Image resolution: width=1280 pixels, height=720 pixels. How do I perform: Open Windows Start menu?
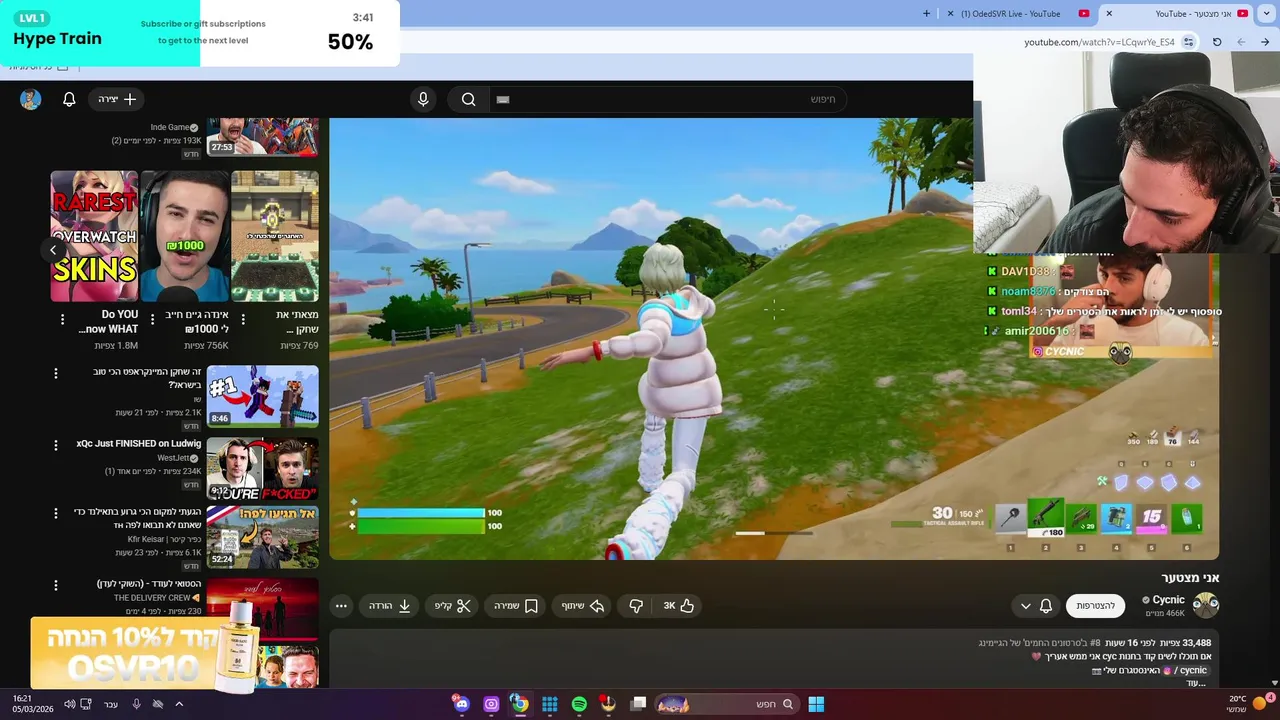(816, 704)
